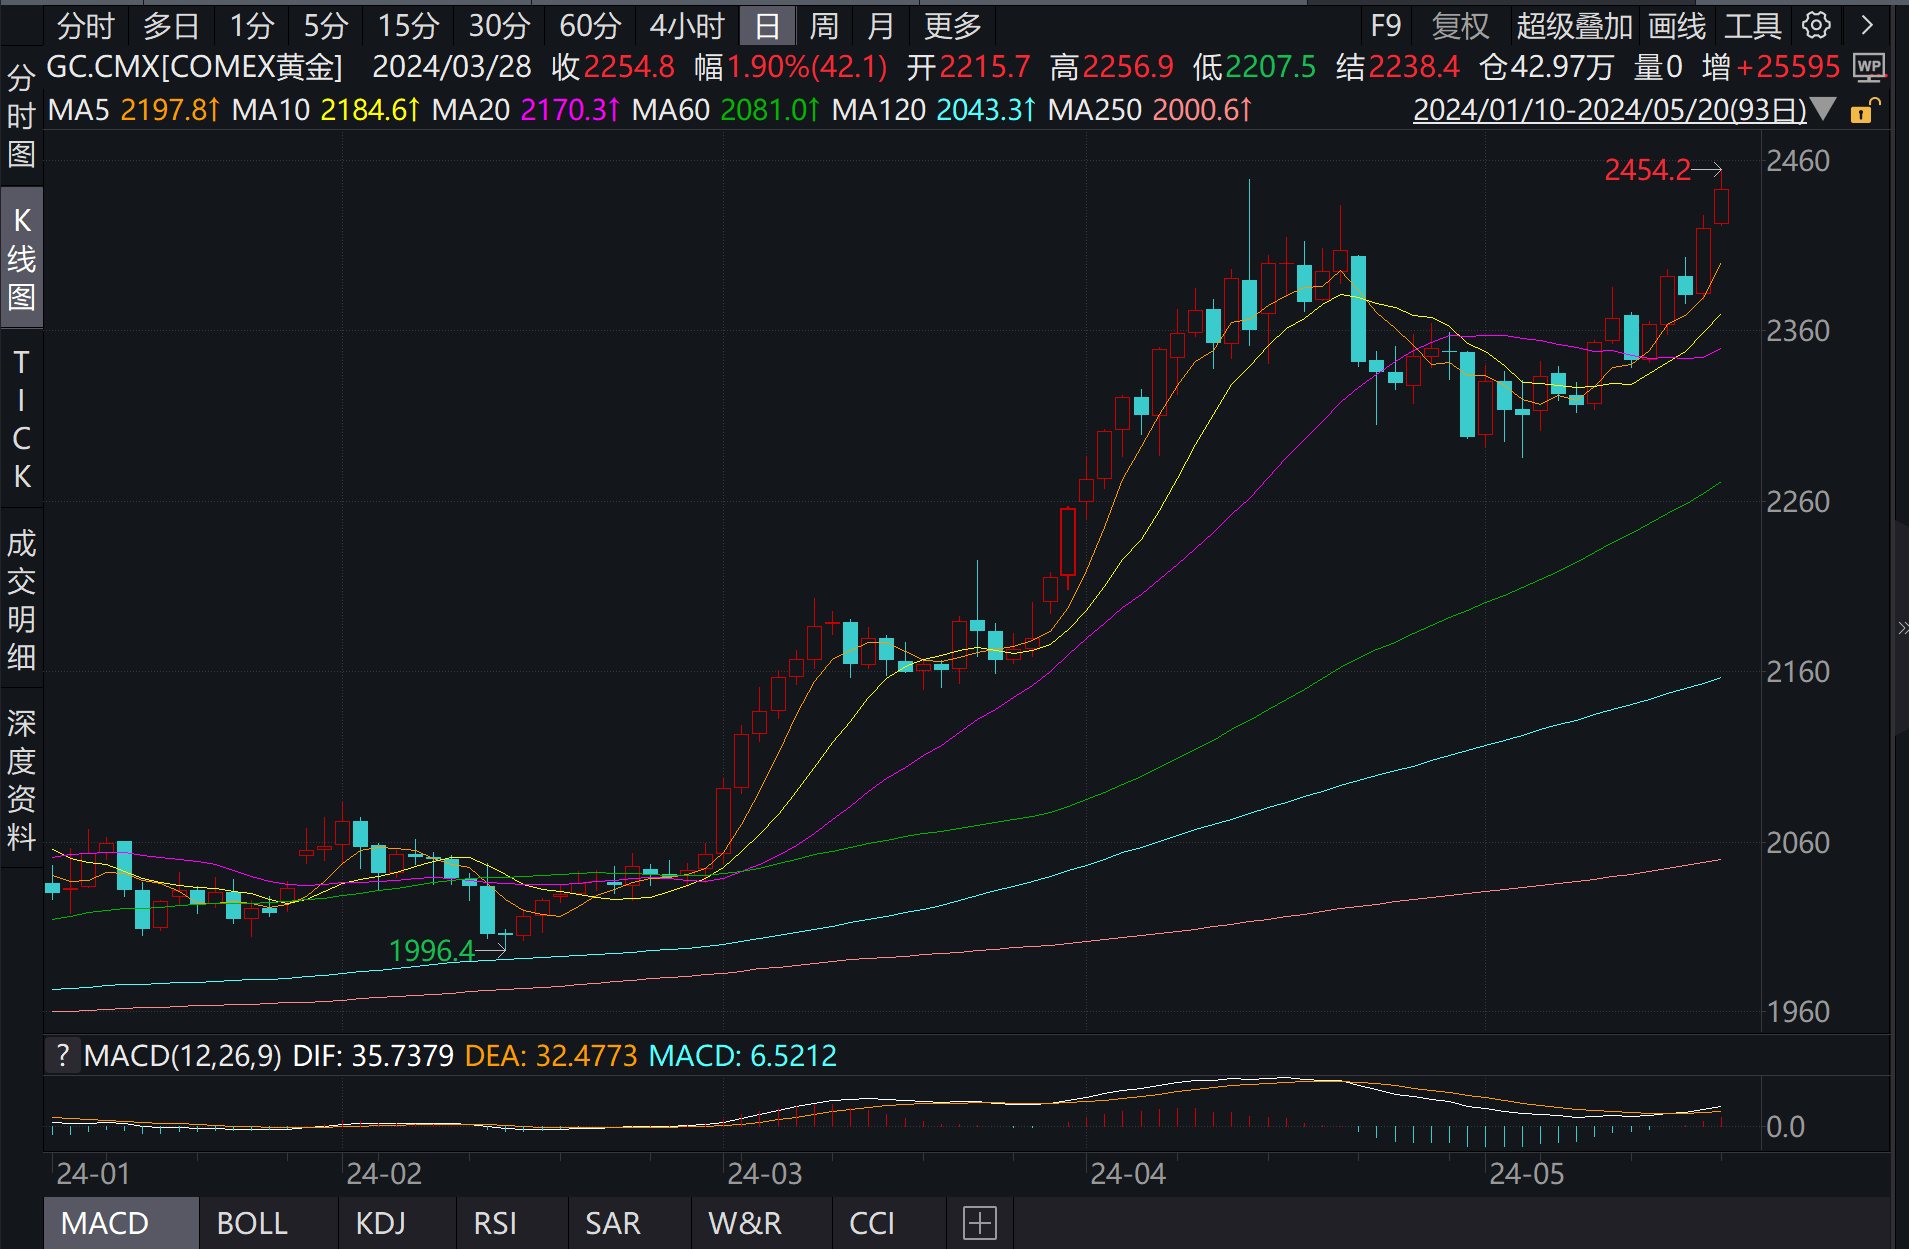Toggle the 复权 price adjustment option
This screenshot has width=1909, height=1249.
coord(1460,25)
